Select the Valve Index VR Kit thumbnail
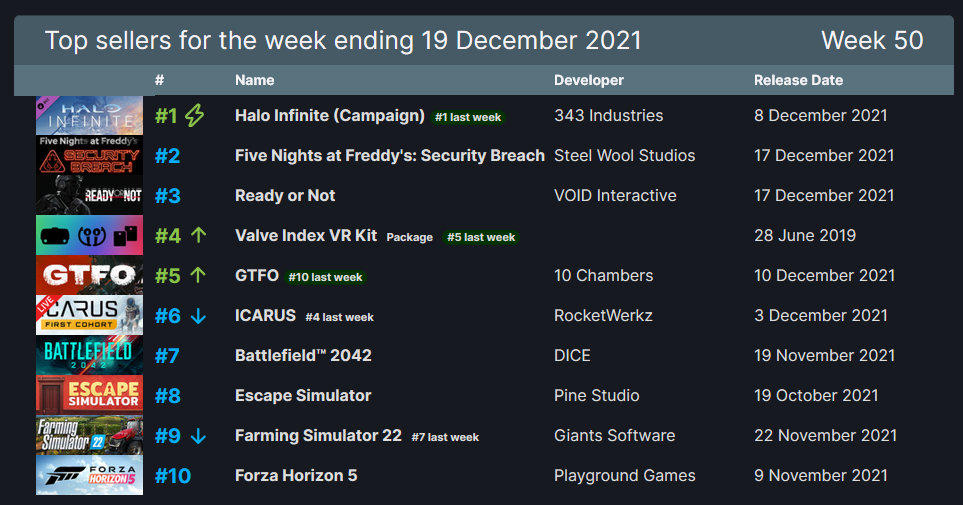The image size is (963, 505). 89,235
